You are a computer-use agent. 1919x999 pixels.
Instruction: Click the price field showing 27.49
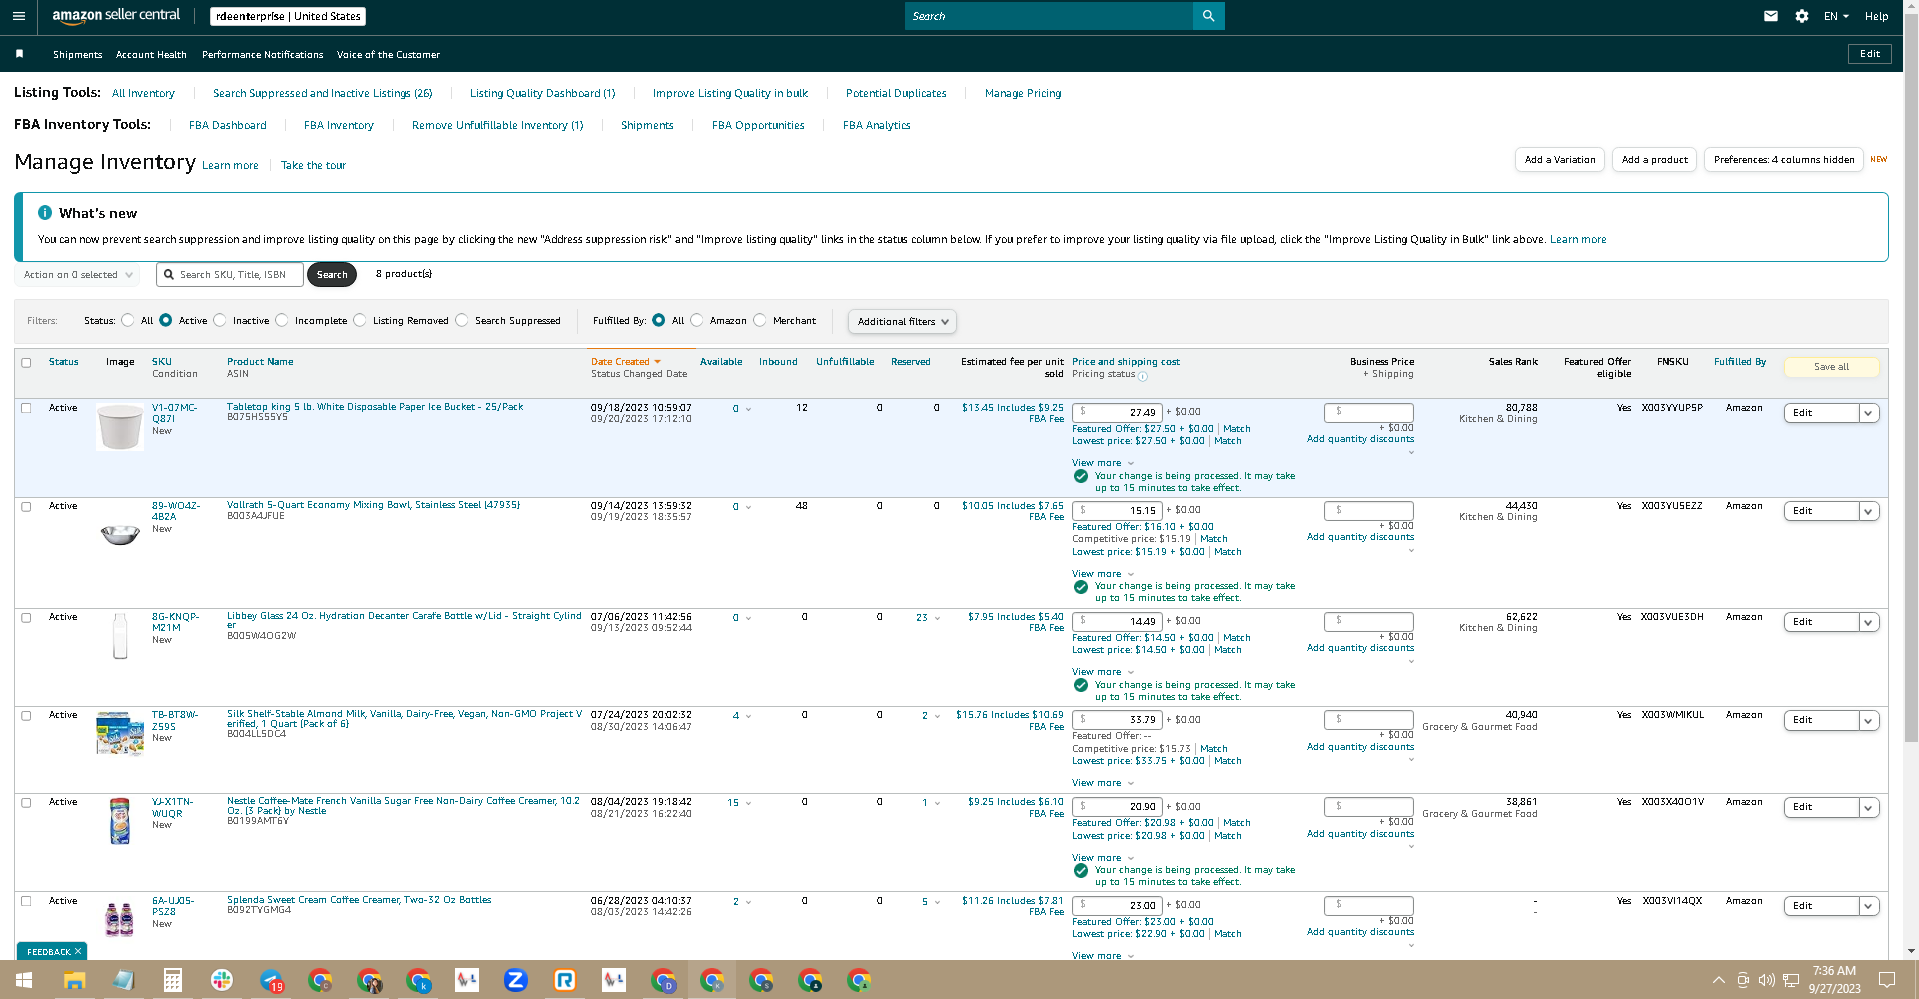pyautogui.click(x=1117, y=412)
